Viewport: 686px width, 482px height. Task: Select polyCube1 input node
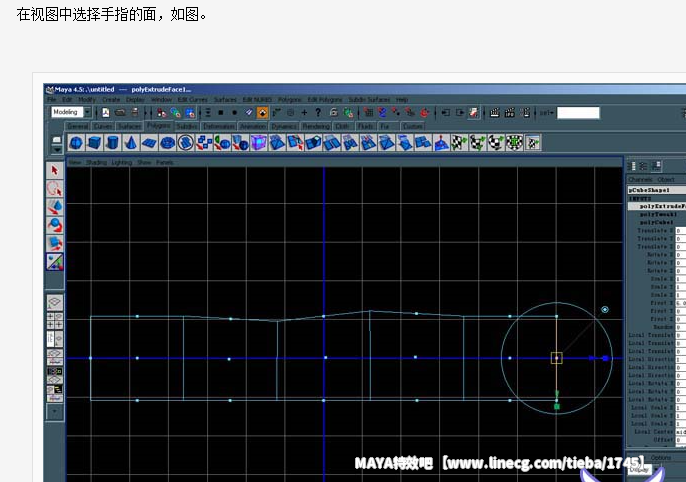pos(657,222)
